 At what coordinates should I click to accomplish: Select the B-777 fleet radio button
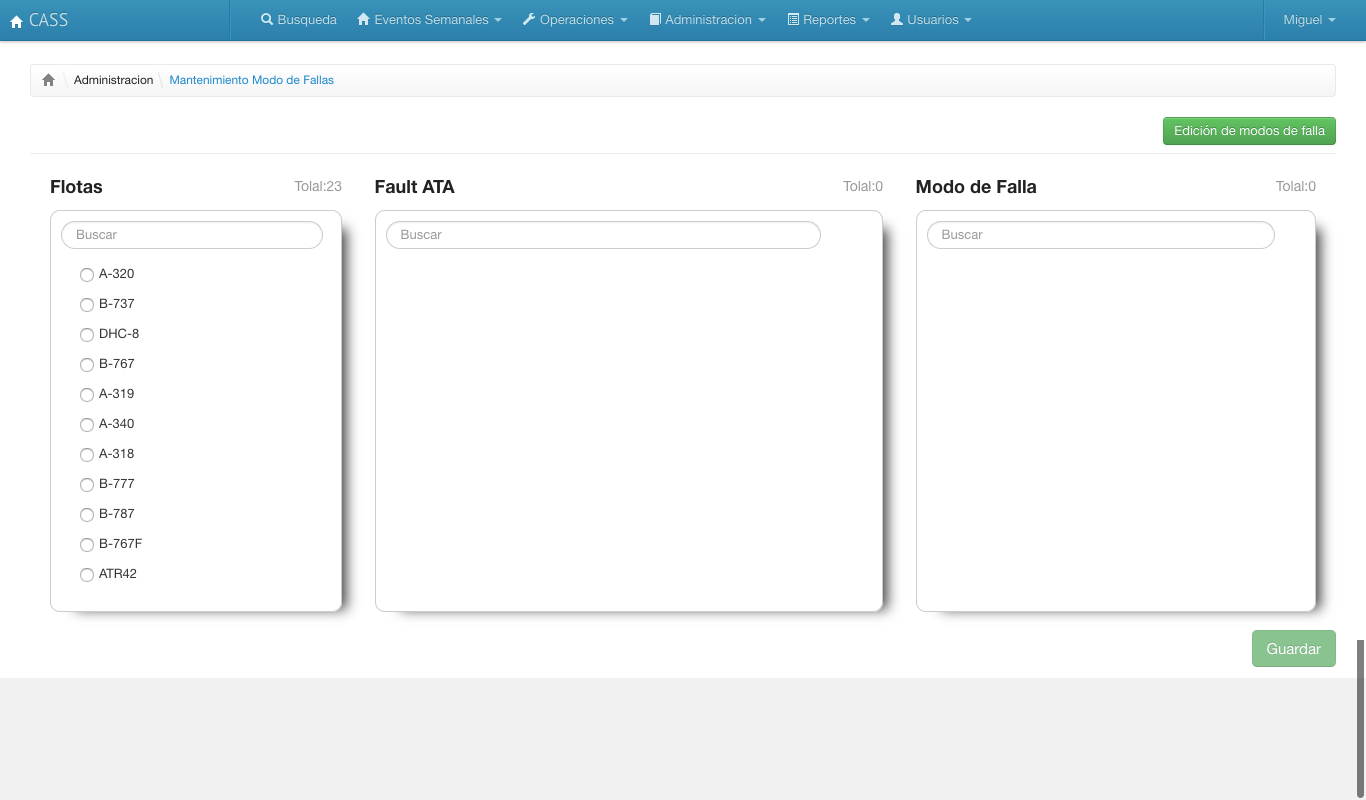[x=87, y=485]
